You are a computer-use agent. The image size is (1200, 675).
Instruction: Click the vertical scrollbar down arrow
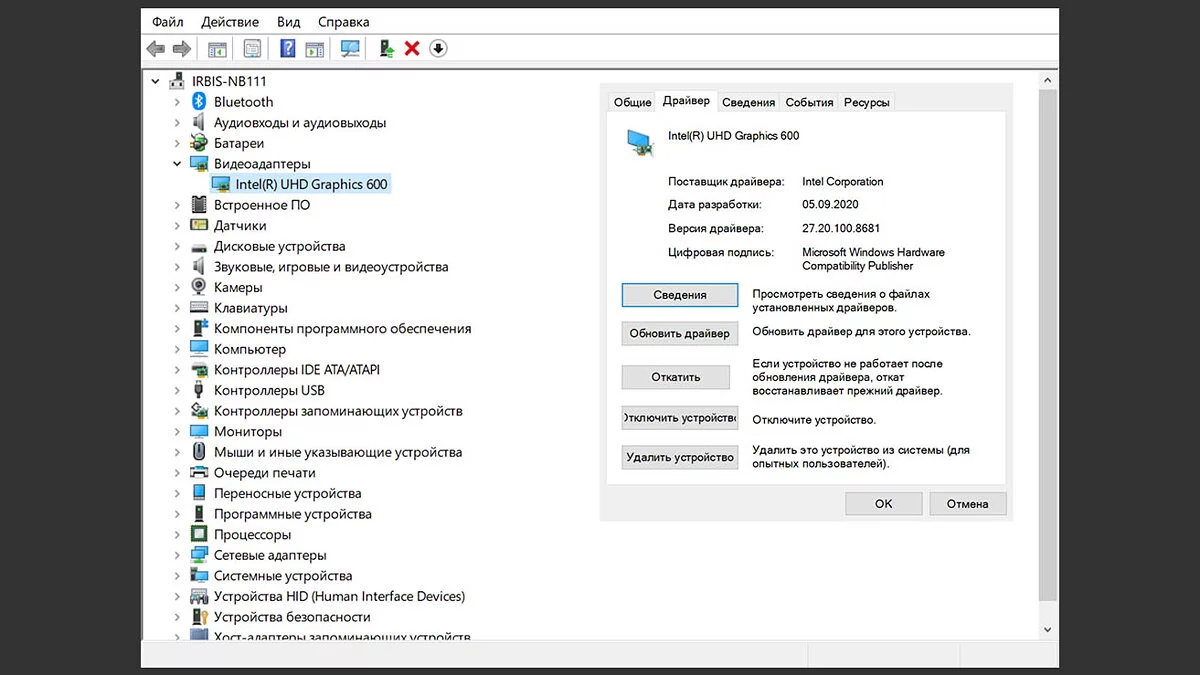click(1047, 630)
